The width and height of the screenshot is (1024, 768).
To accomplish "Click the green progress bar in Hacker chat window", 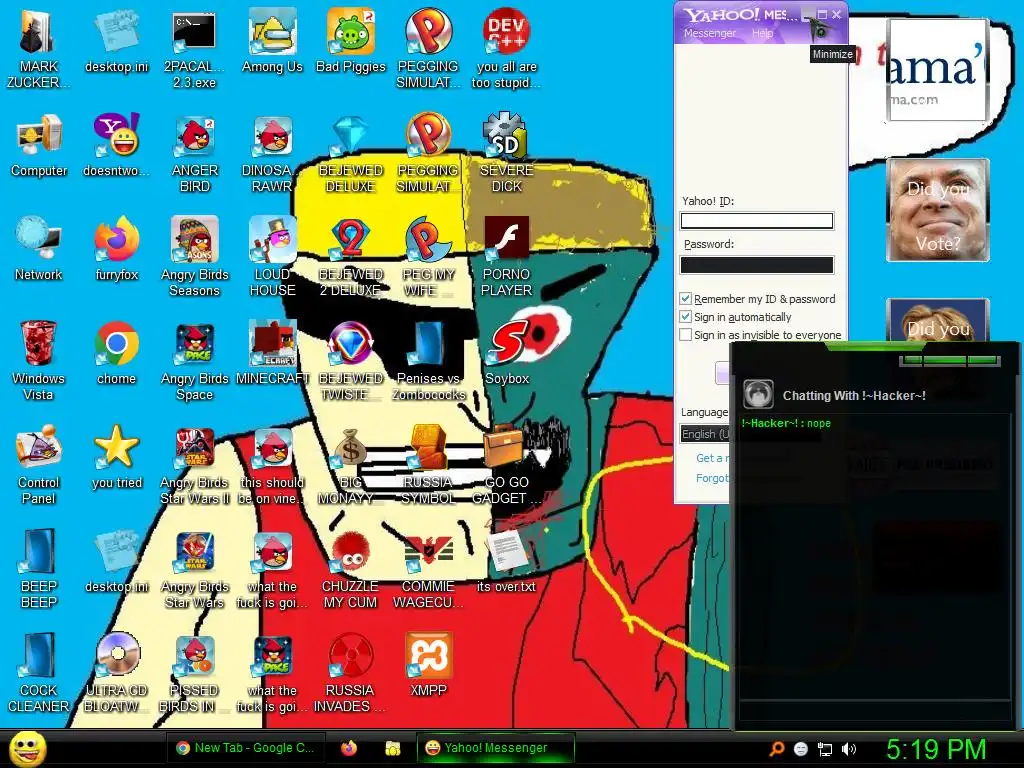I will (x=950, y=360).
